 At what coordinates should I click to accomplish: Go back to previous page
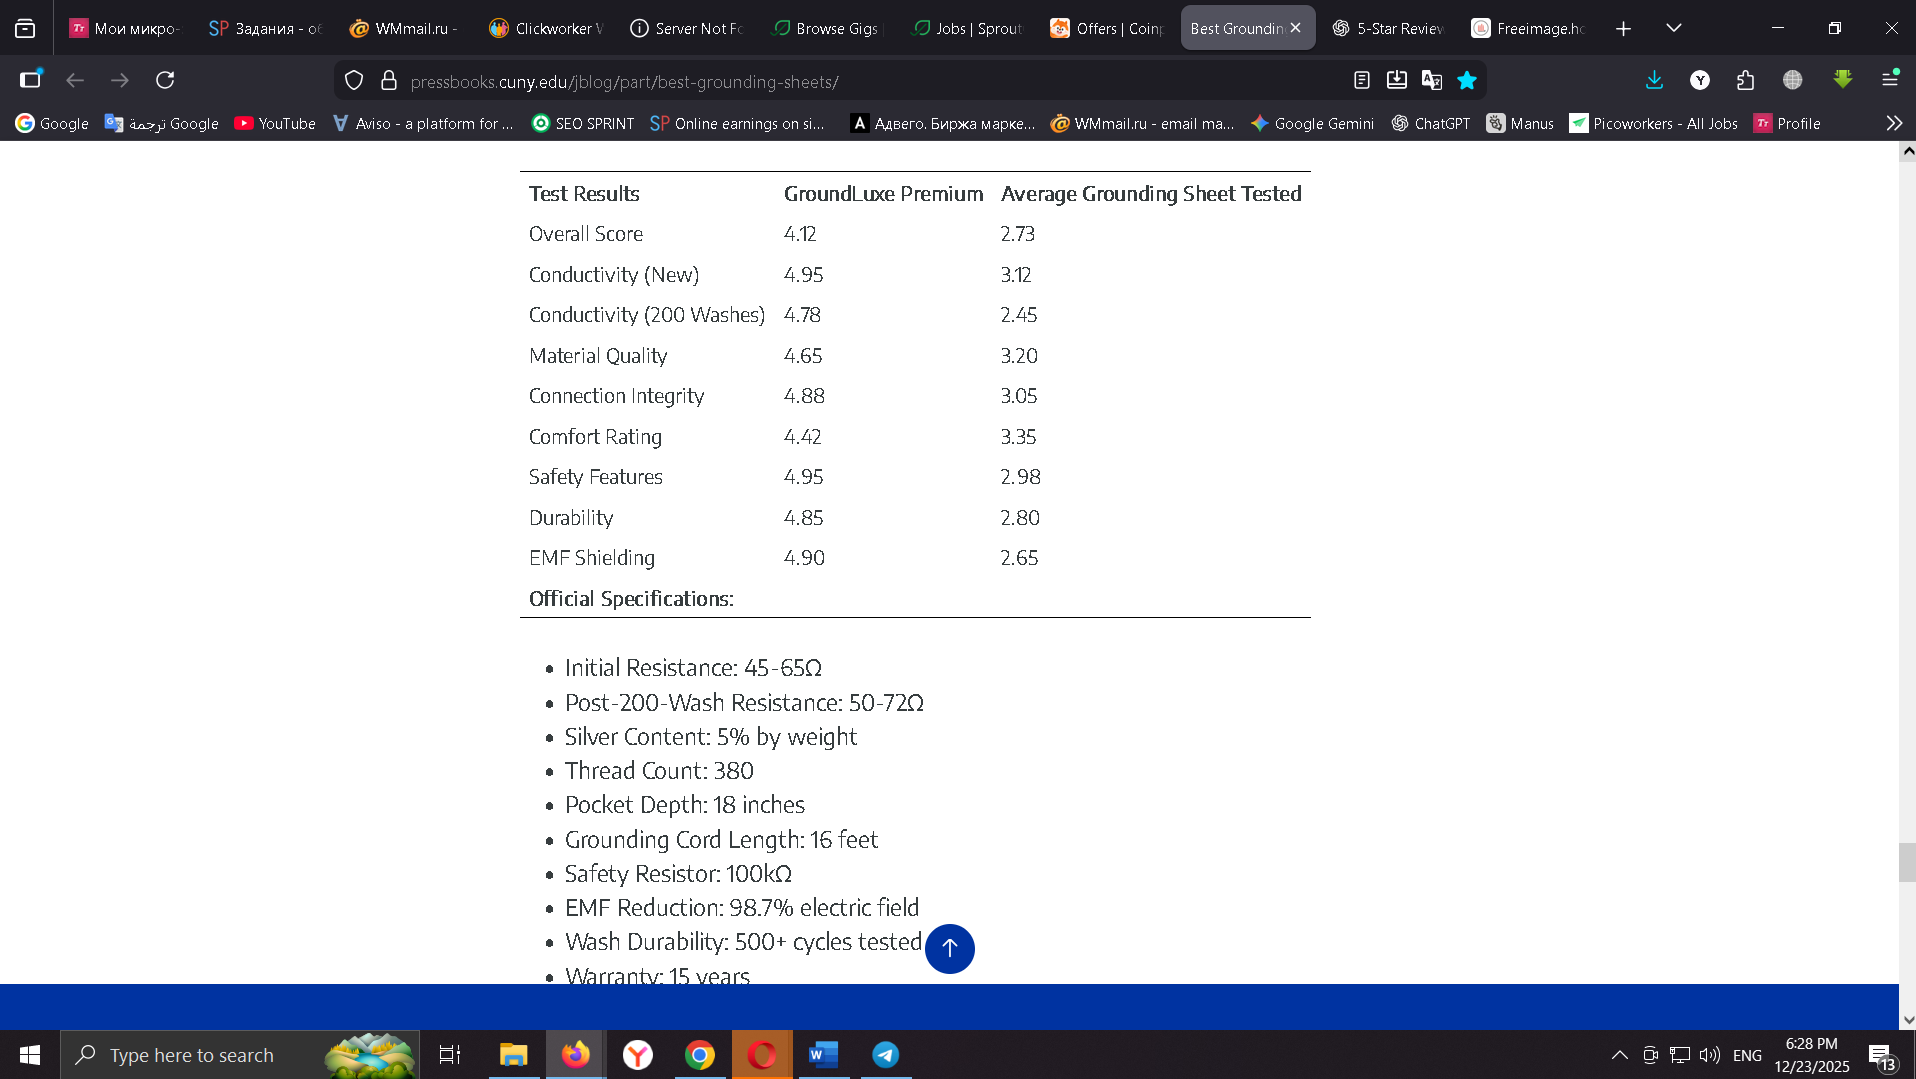point(75,80)
